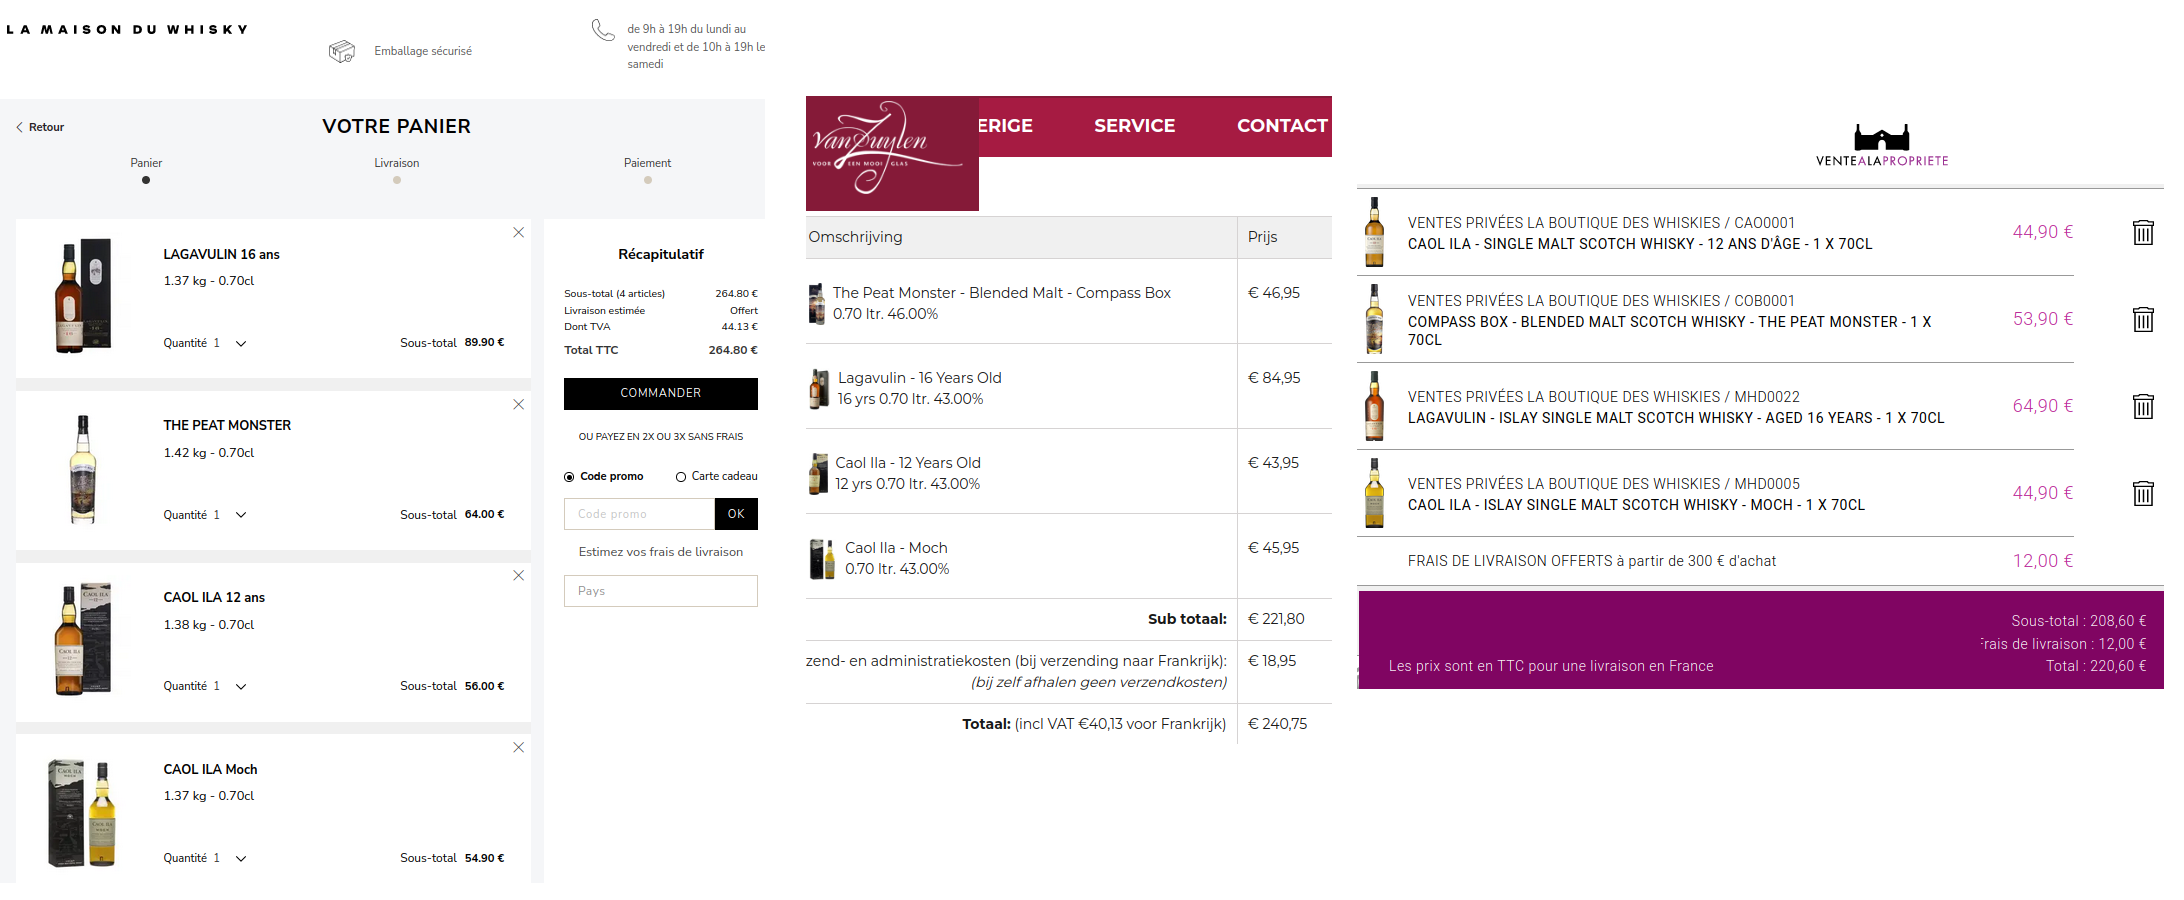Open Peat Monster thumbnail in Van Zuylen list

click(817, 303)
